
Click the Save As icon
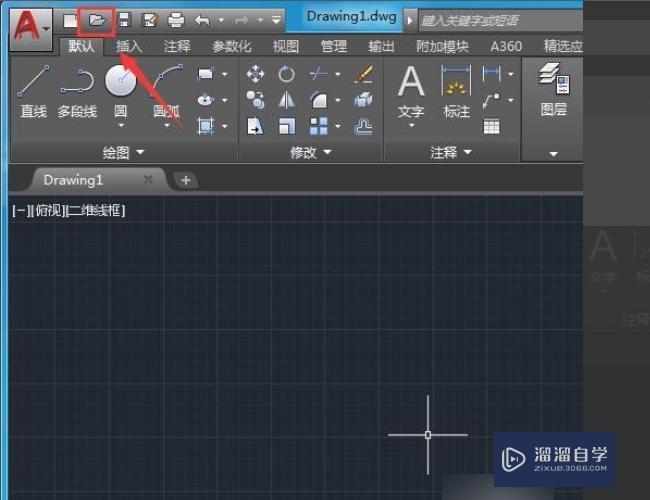(x=150, y=20)
